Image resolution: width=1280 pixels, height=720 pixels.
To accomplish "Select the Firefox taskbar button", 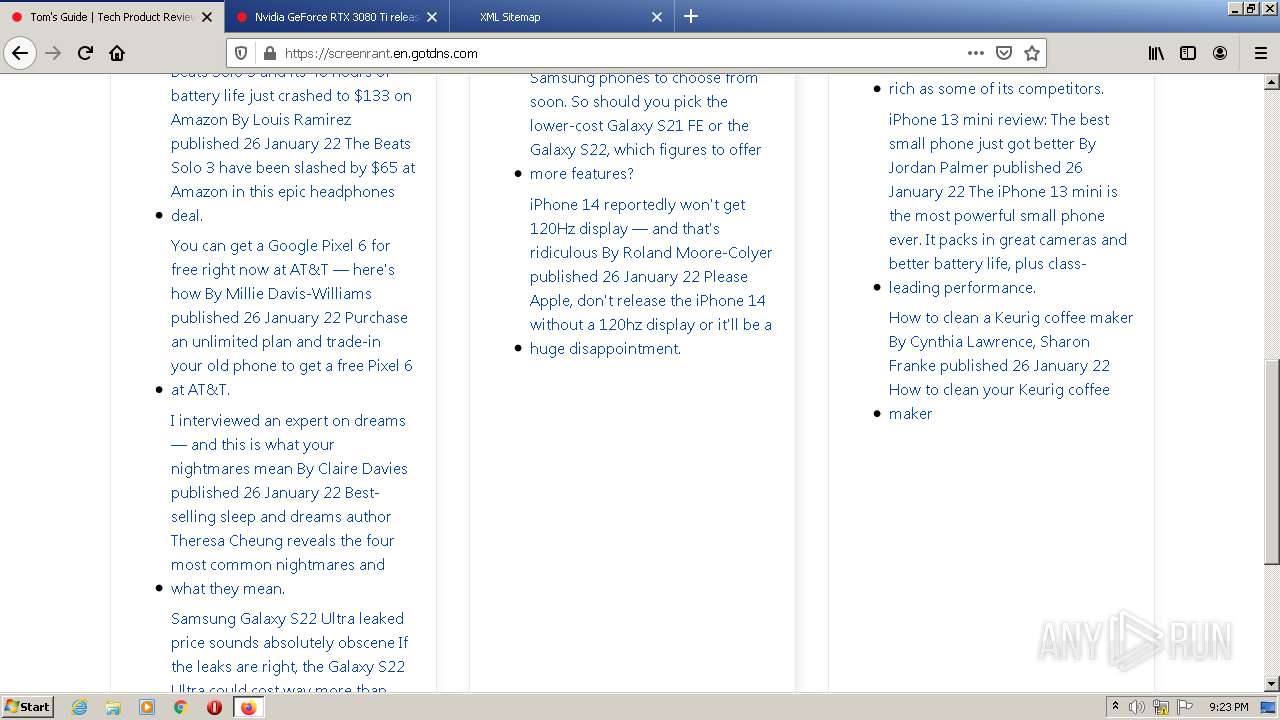I will click(x=248, y=707).
